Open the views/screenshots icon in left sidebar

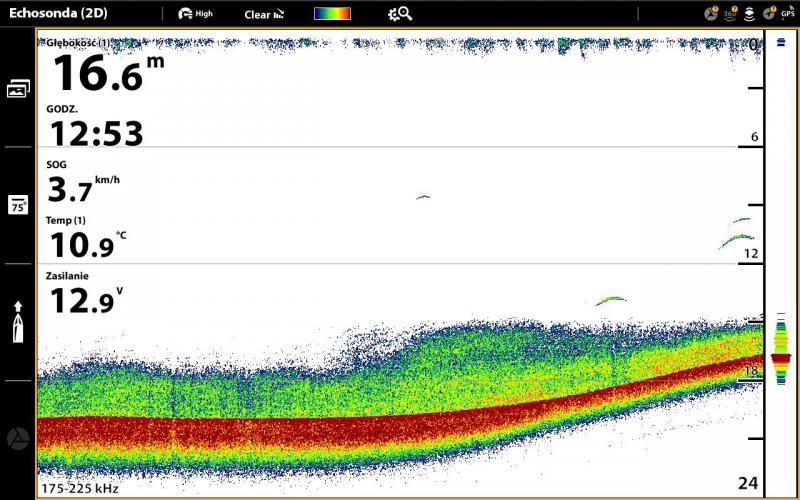pyautogui.click(x=18, y=89)
